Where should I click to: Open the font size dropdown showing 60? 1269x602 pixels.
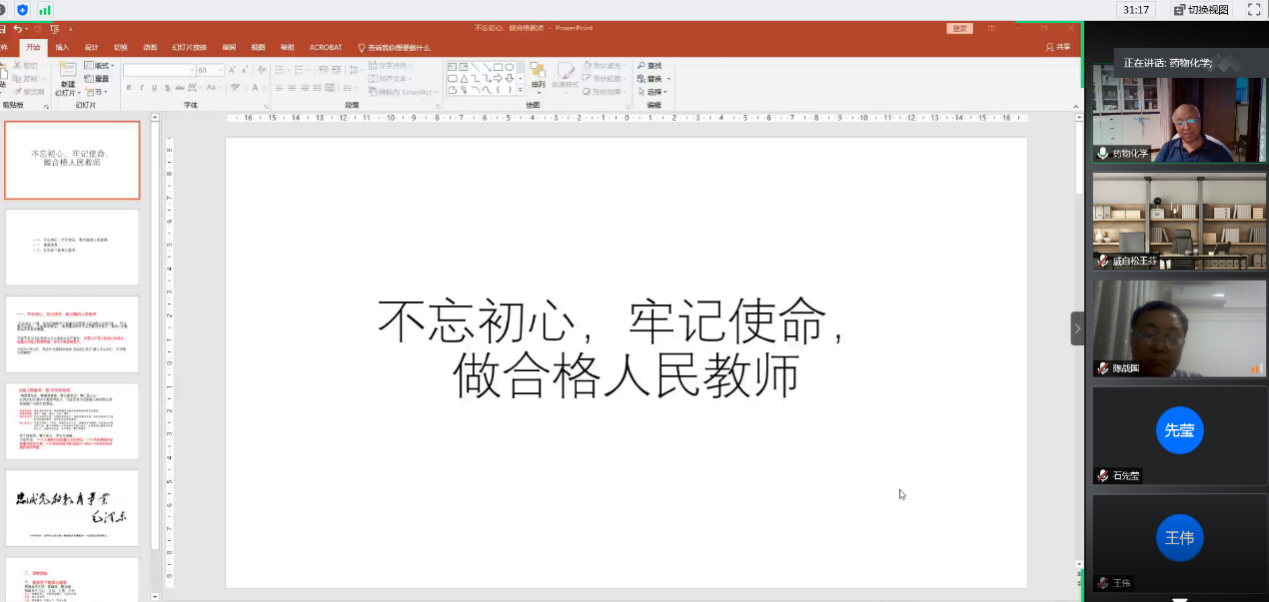pos(219,70)
